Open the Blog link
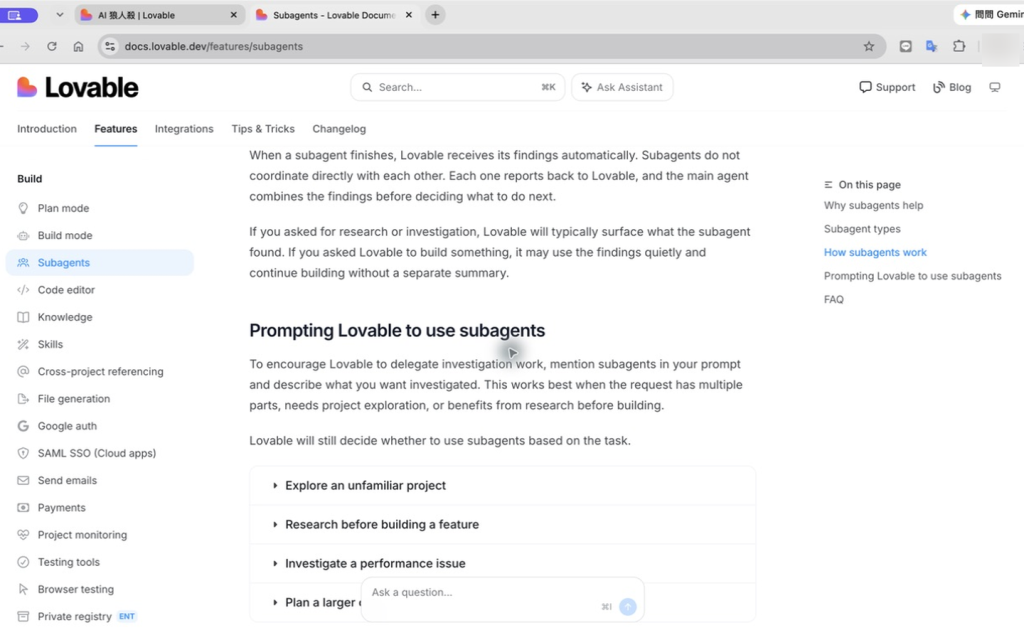The height and width of the screenshot is (640, 1024). (952, 88)
